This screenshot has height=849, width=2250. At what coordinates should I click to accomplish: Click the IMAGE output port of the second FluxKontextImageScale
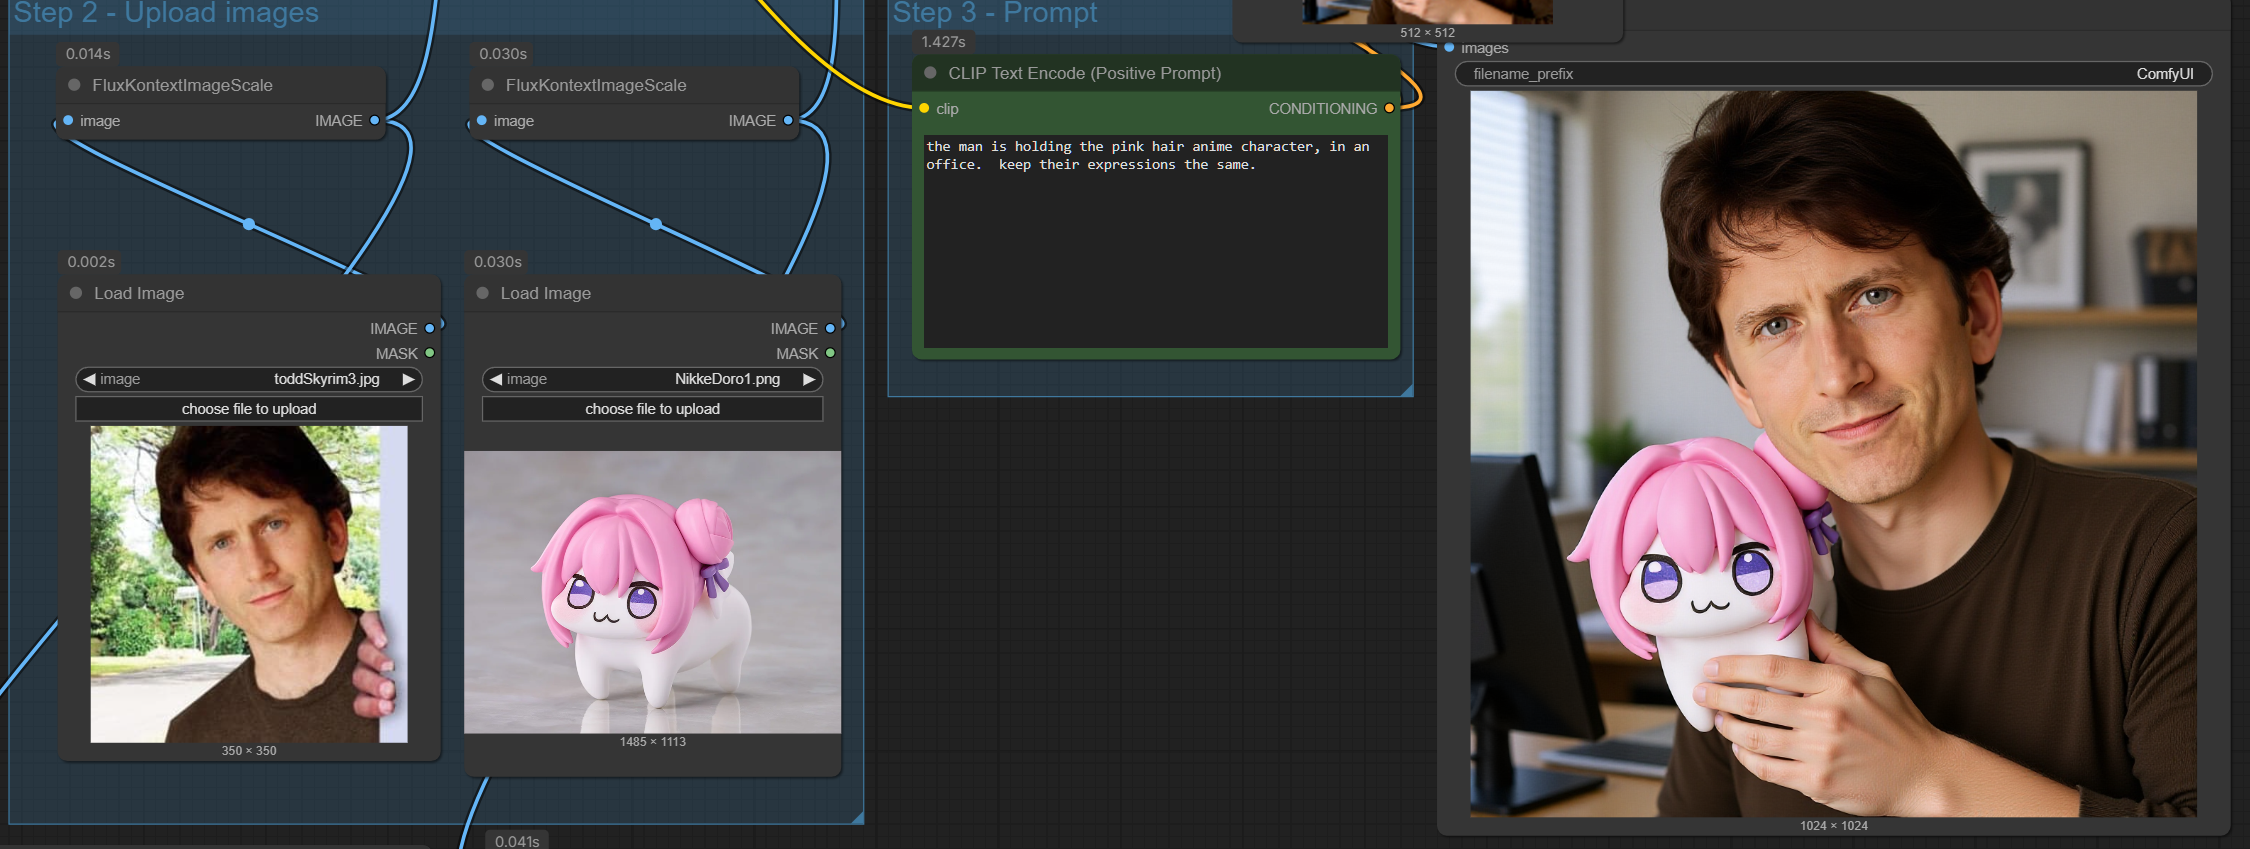click(x=788, y=120)
